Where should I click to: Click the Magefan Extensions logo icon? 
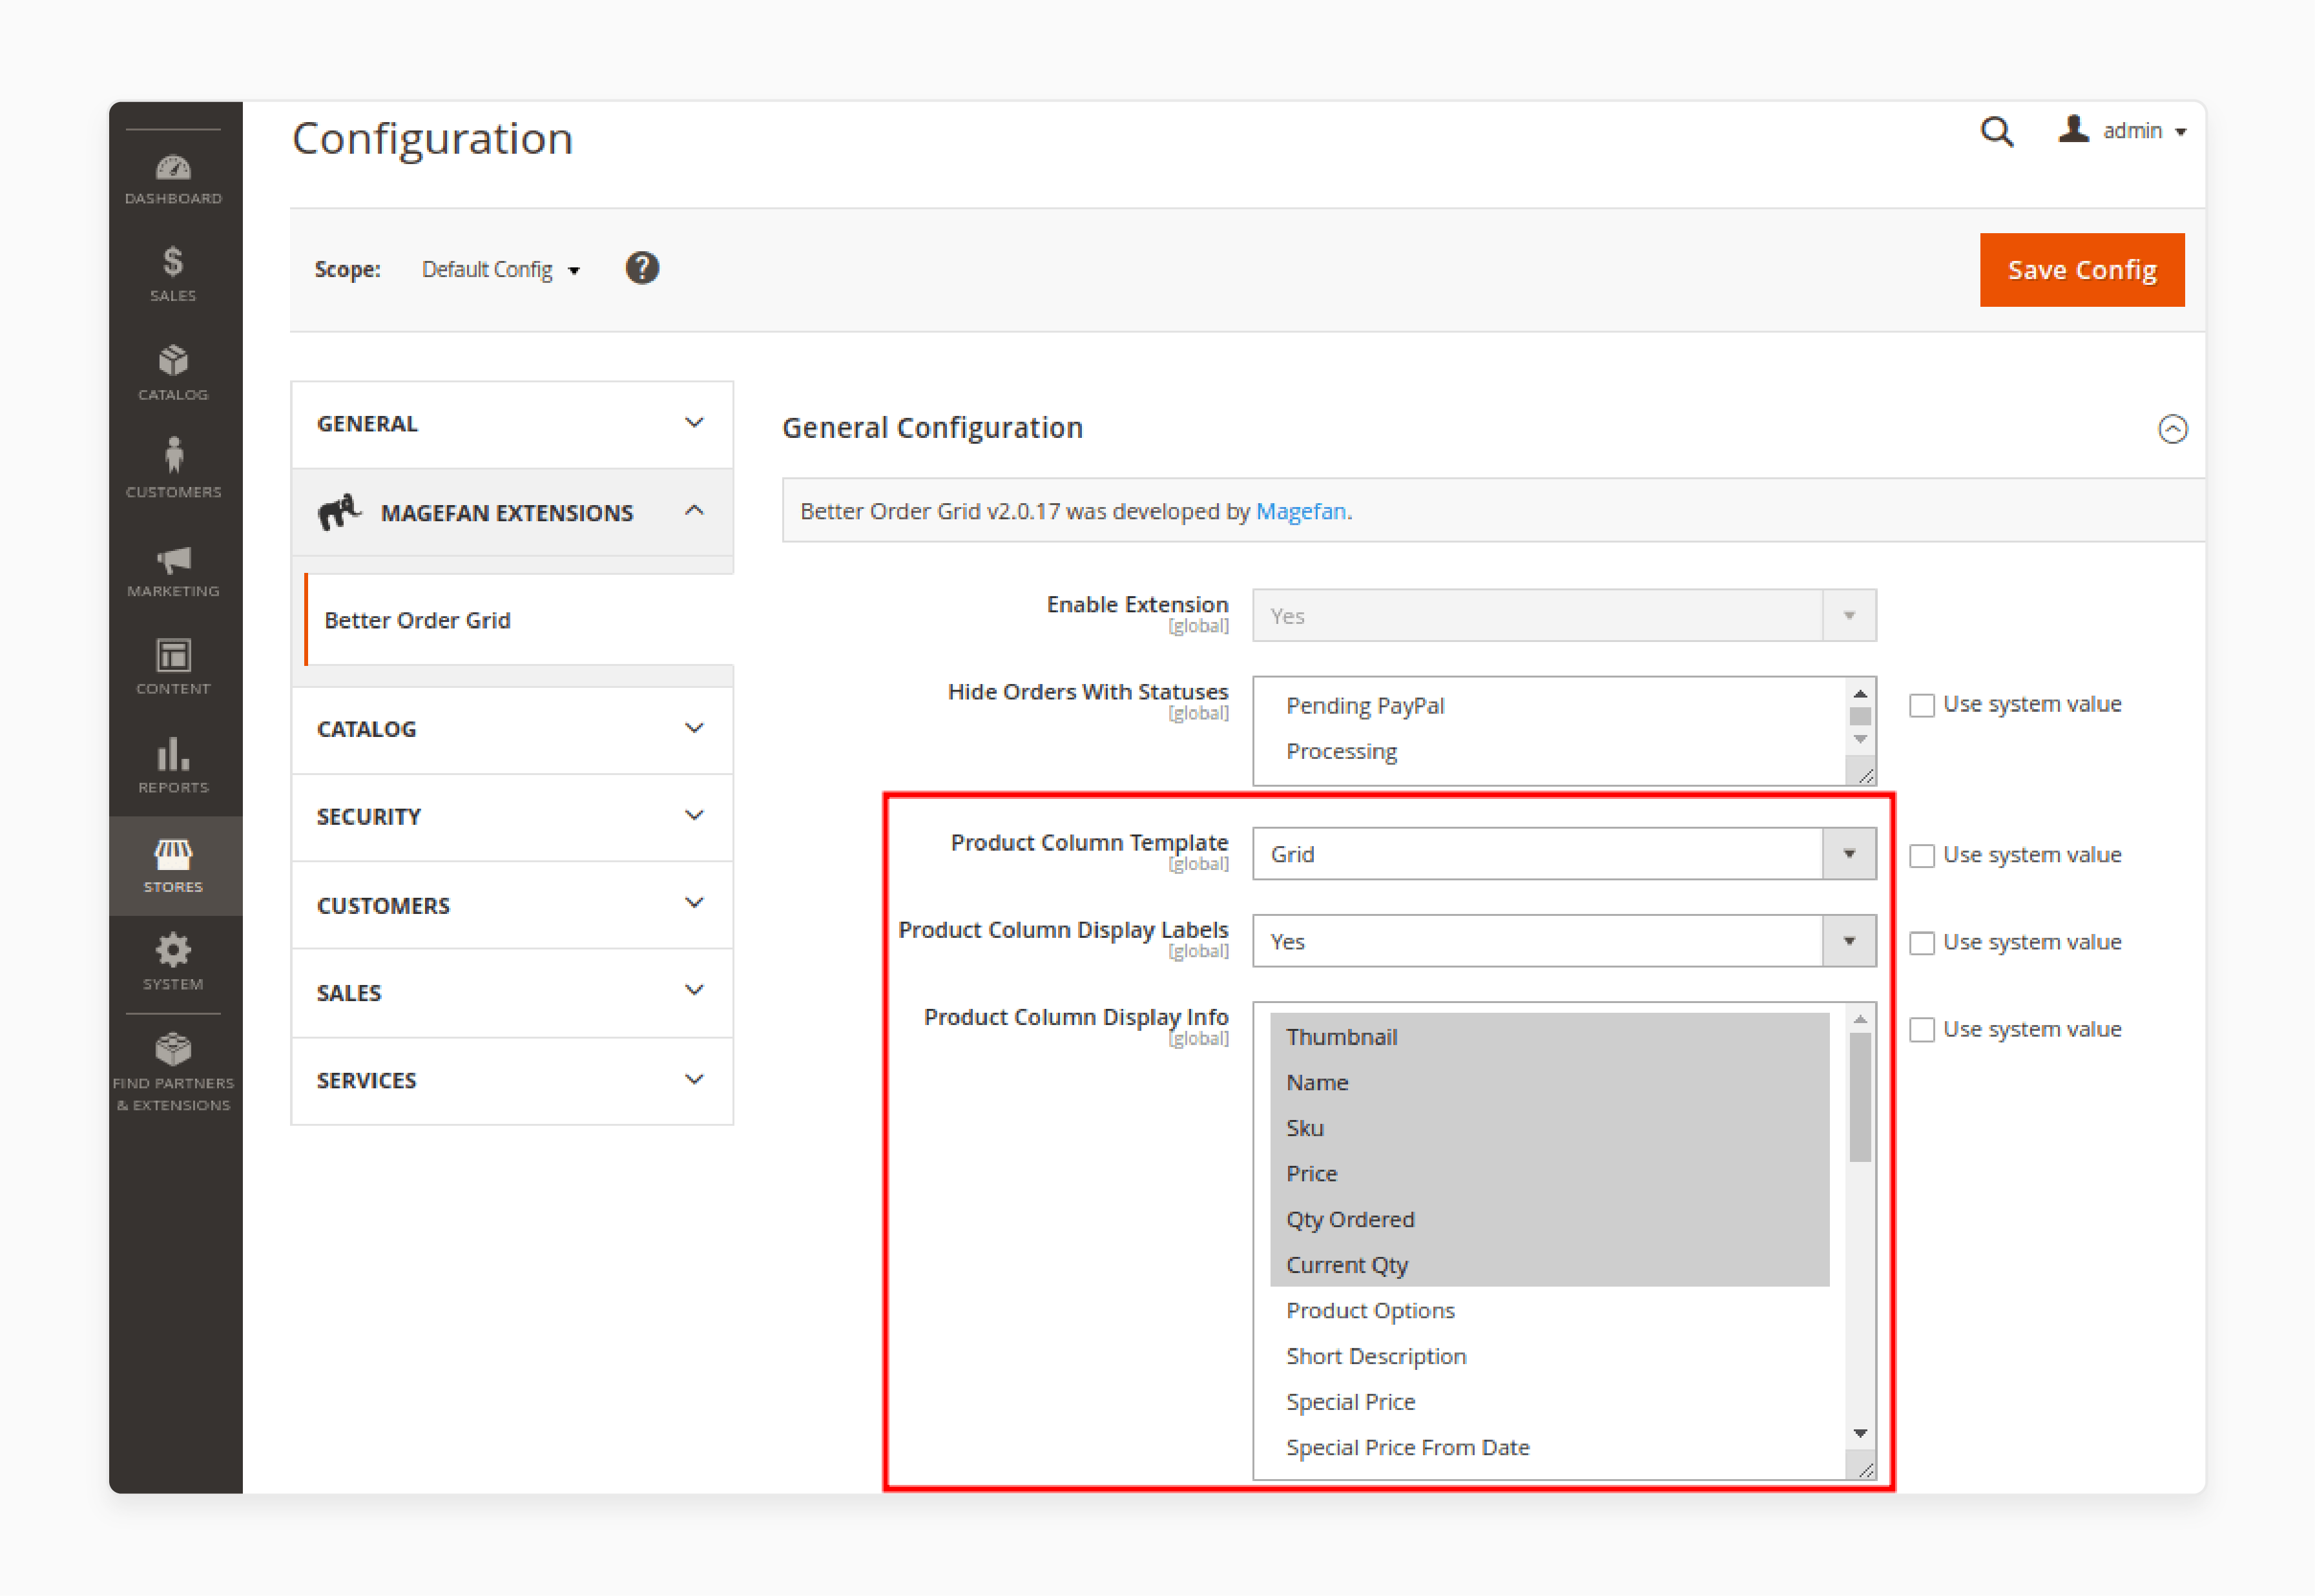[340, 511]
